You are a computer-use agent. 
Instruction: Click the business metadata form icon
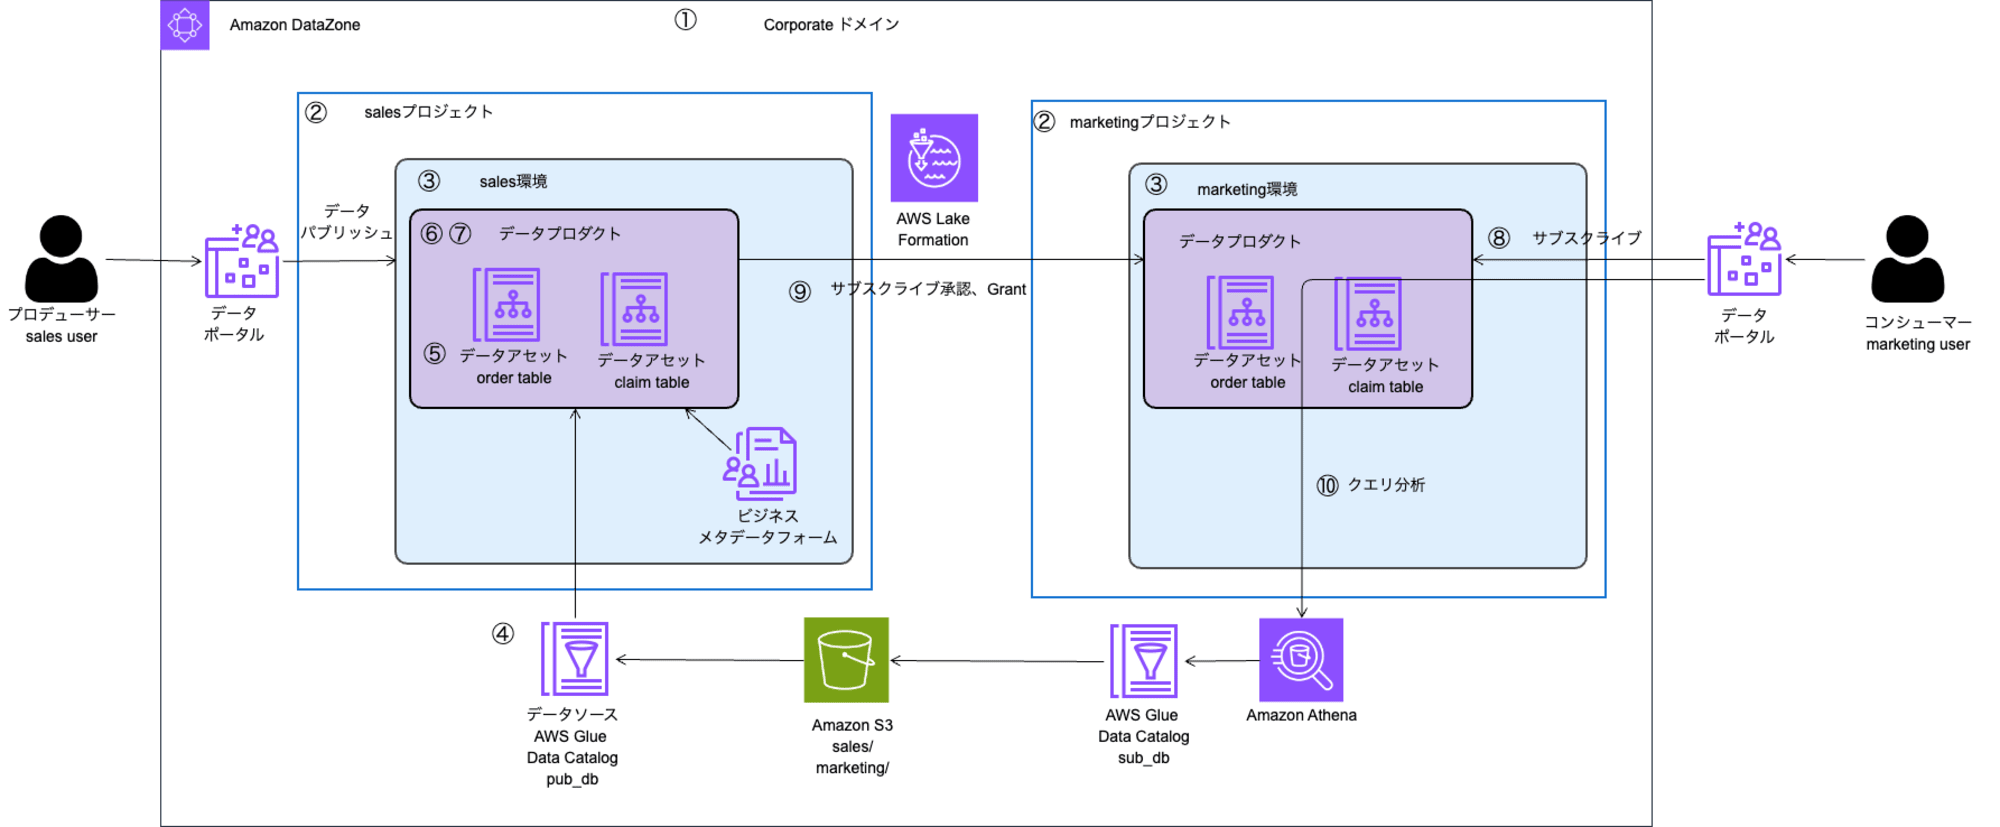[760, 464]
